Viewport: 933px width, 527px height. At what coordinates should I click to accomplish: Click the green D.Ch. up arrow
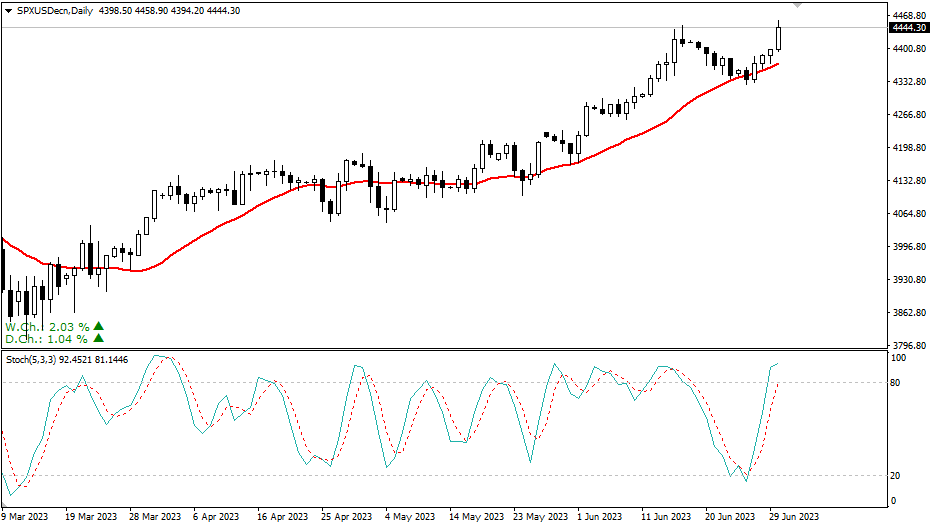point(98,339)
